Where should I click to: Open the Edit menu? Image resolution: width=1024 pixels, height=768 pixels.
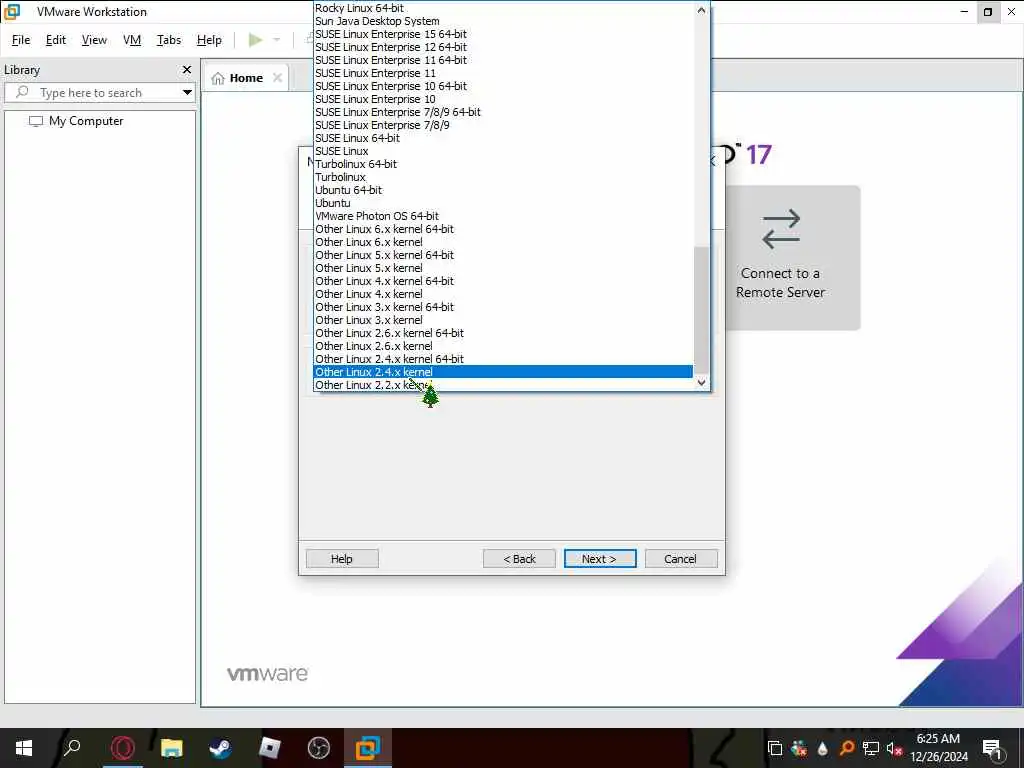tap(56, 40)
